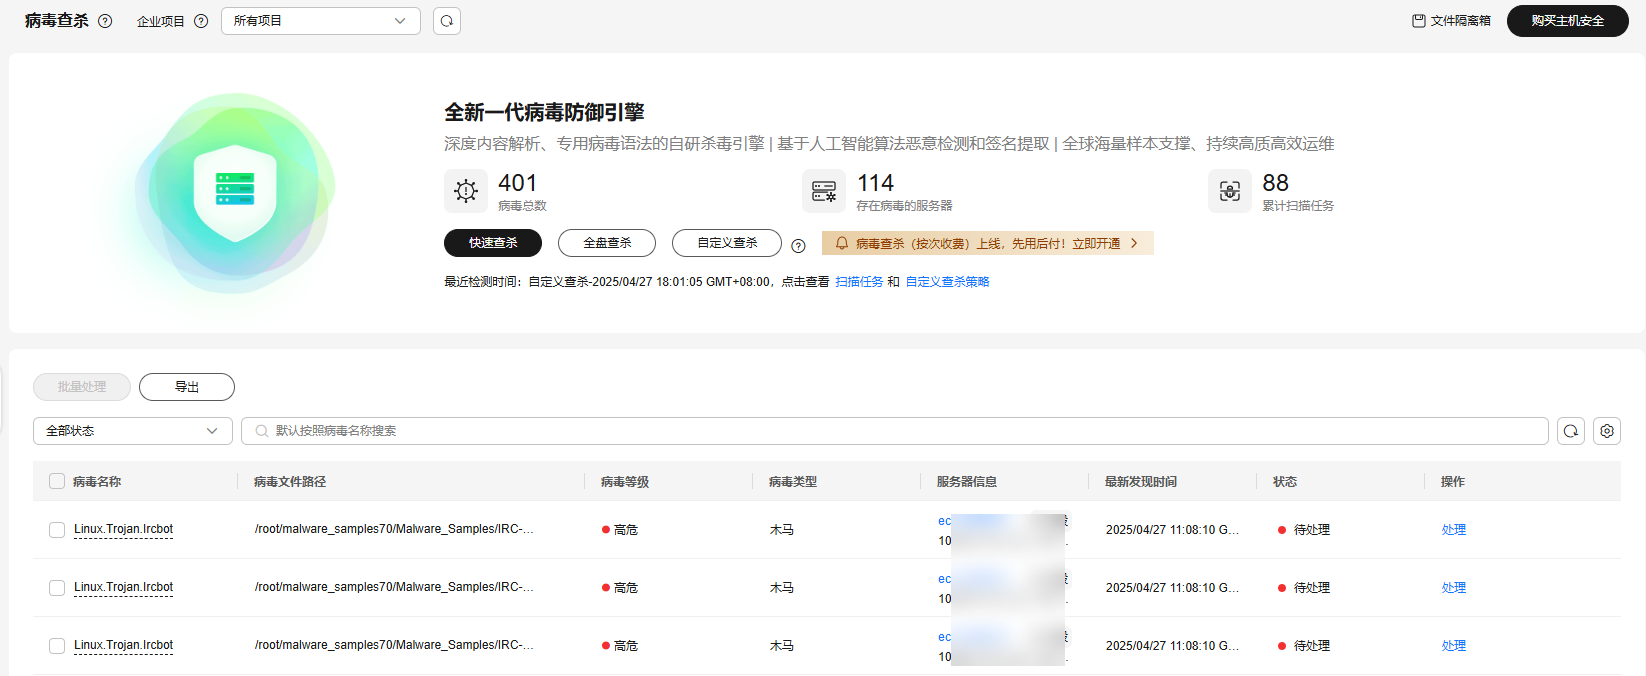Viewport: 1646px width, 676px height.
Task: Click 处理 in first table row
Action: point(1454,530)
